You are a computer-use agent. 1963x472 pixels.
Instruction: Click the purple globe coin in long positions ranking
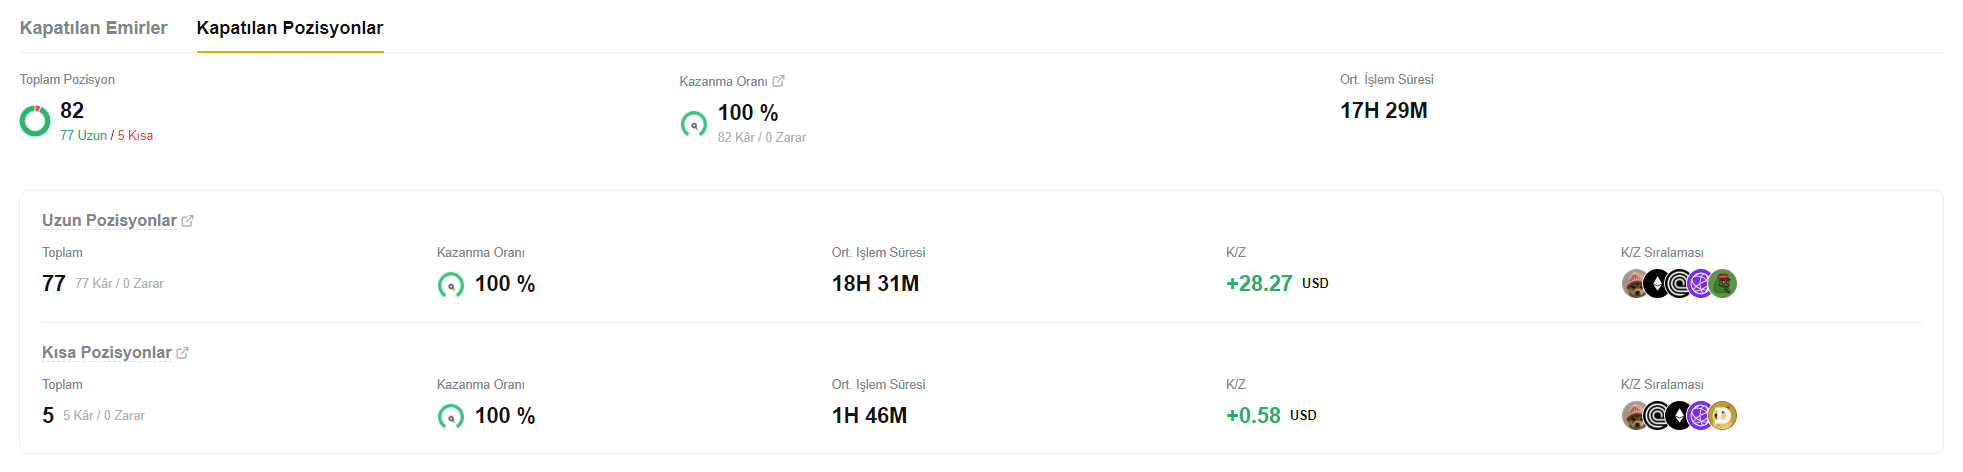pyautogui.click(x=1700, y=284)
